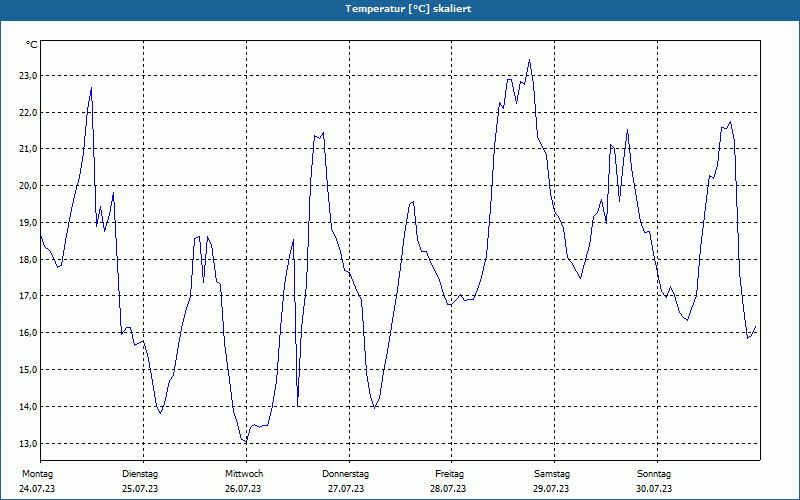Viewport: 800px width, 500px height.
Task: Select the 20,0 axis value
Action: coord(28,185)
